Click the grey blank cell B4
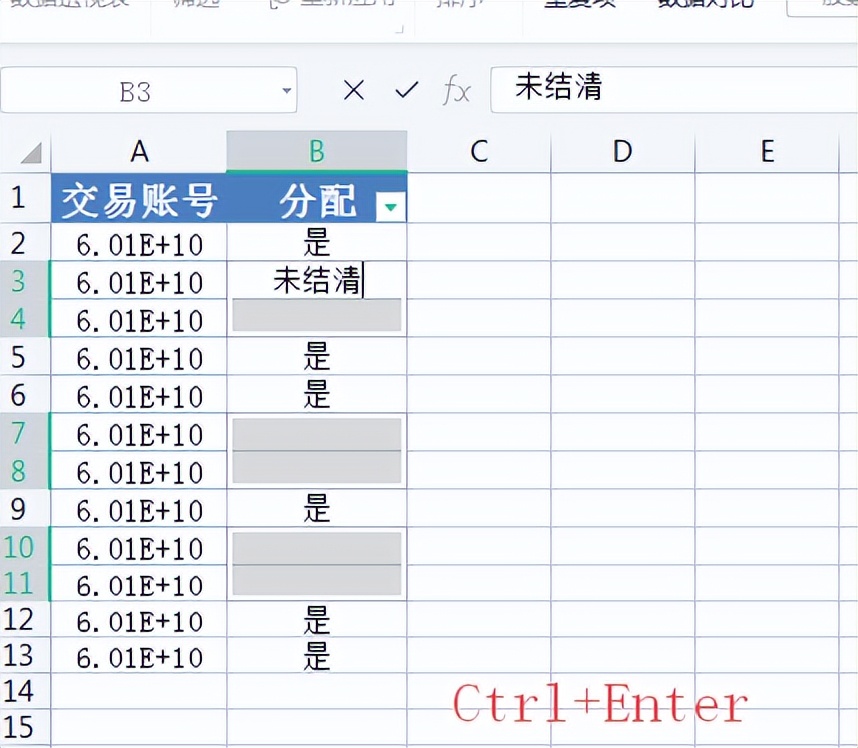Image resolution: width=858 pixels, height=748 pixels. coord(317,316)
